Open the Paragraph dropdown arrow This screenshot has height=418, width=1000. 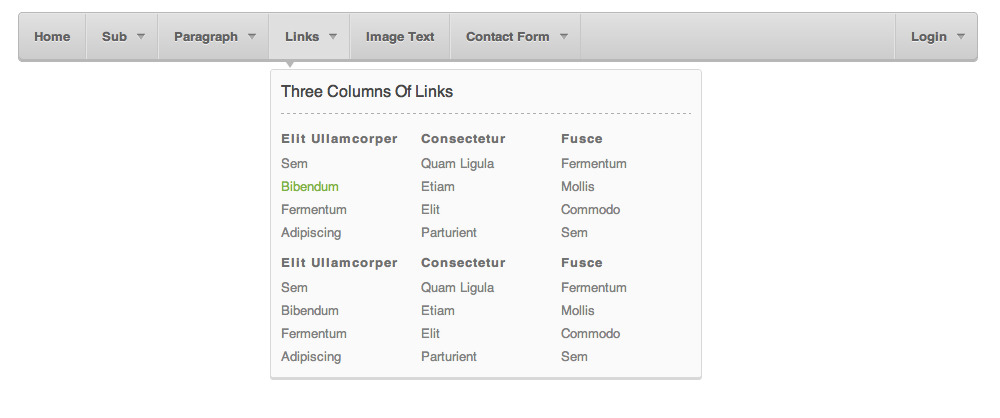coord(252,36)
